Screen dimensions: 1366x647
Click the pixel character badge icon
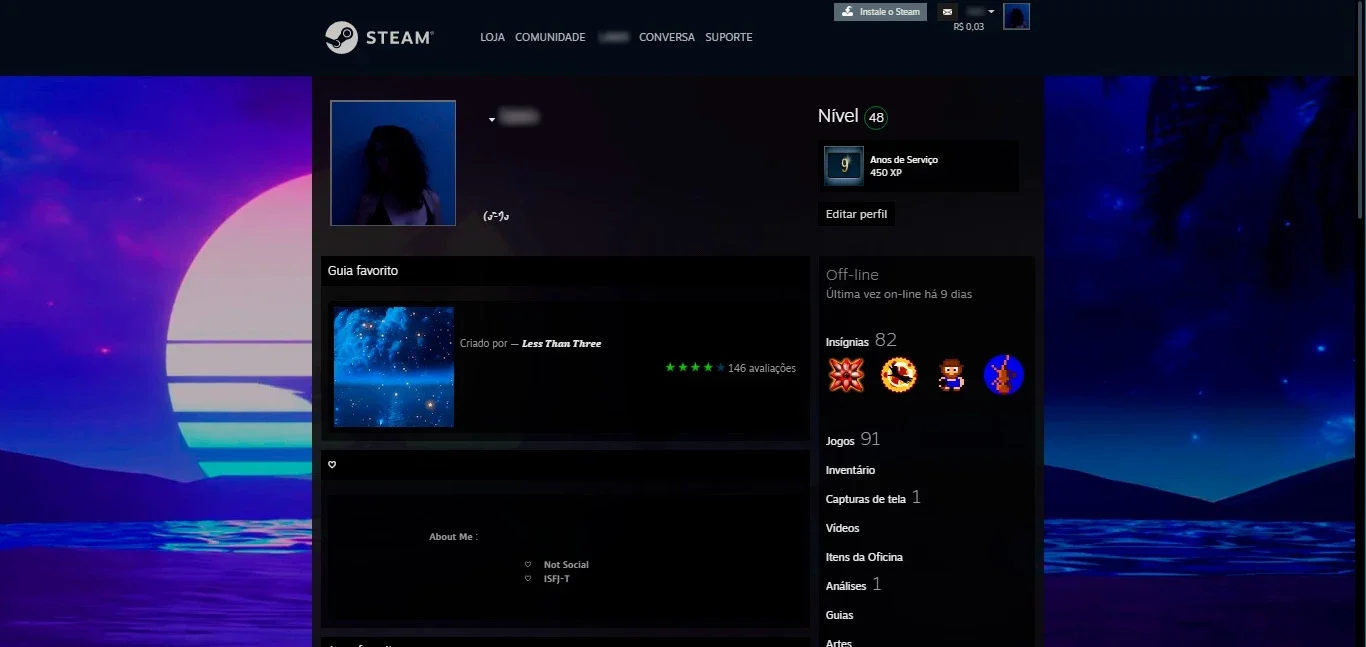tap(951, 375)
